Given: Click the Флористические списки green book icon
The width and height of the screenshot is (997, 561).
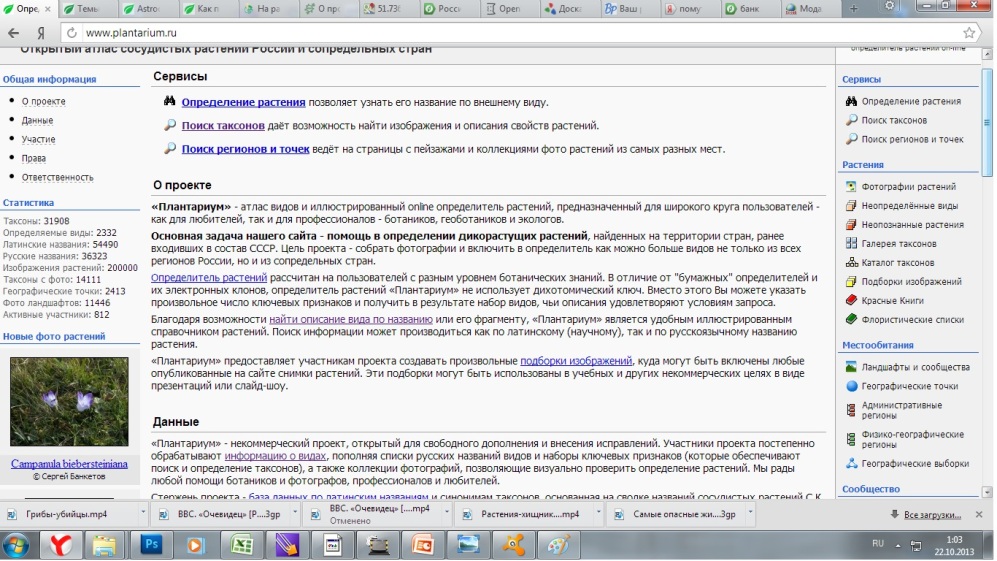Looking at the screenshot, I should click(x=851, y=319).
